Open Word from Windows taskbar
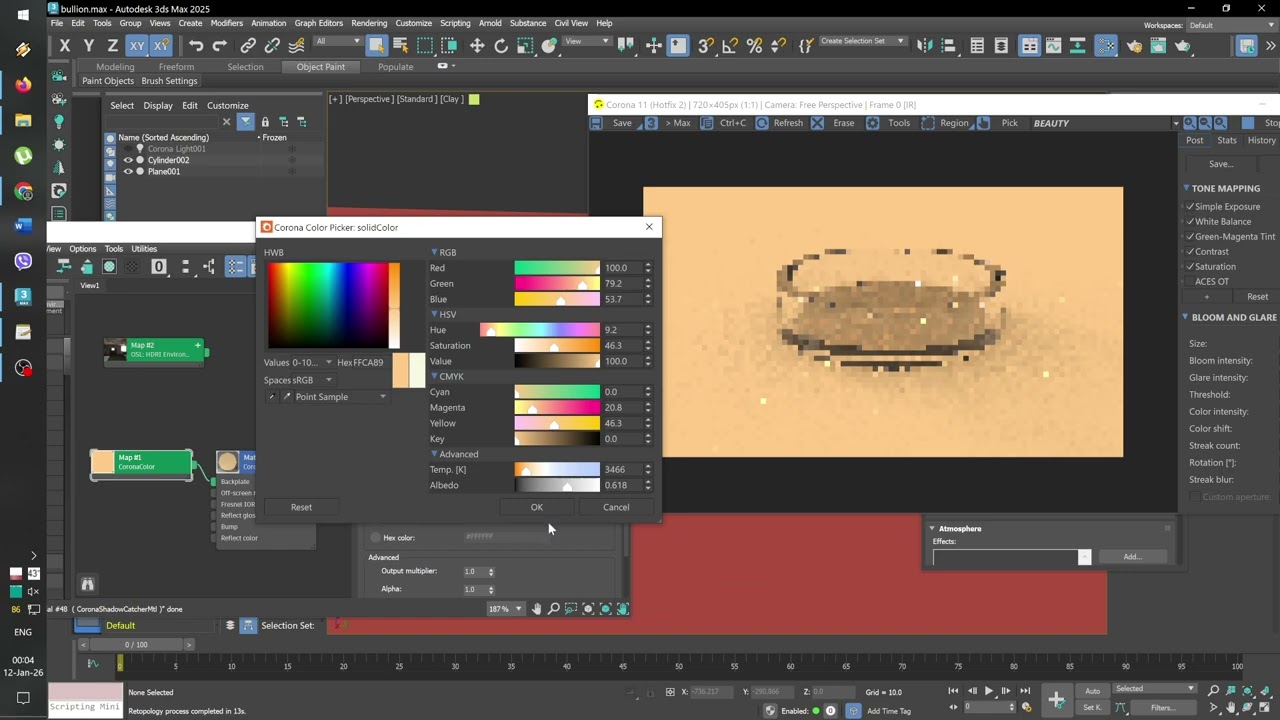1280x720 pixels. [x=23, y=226]
